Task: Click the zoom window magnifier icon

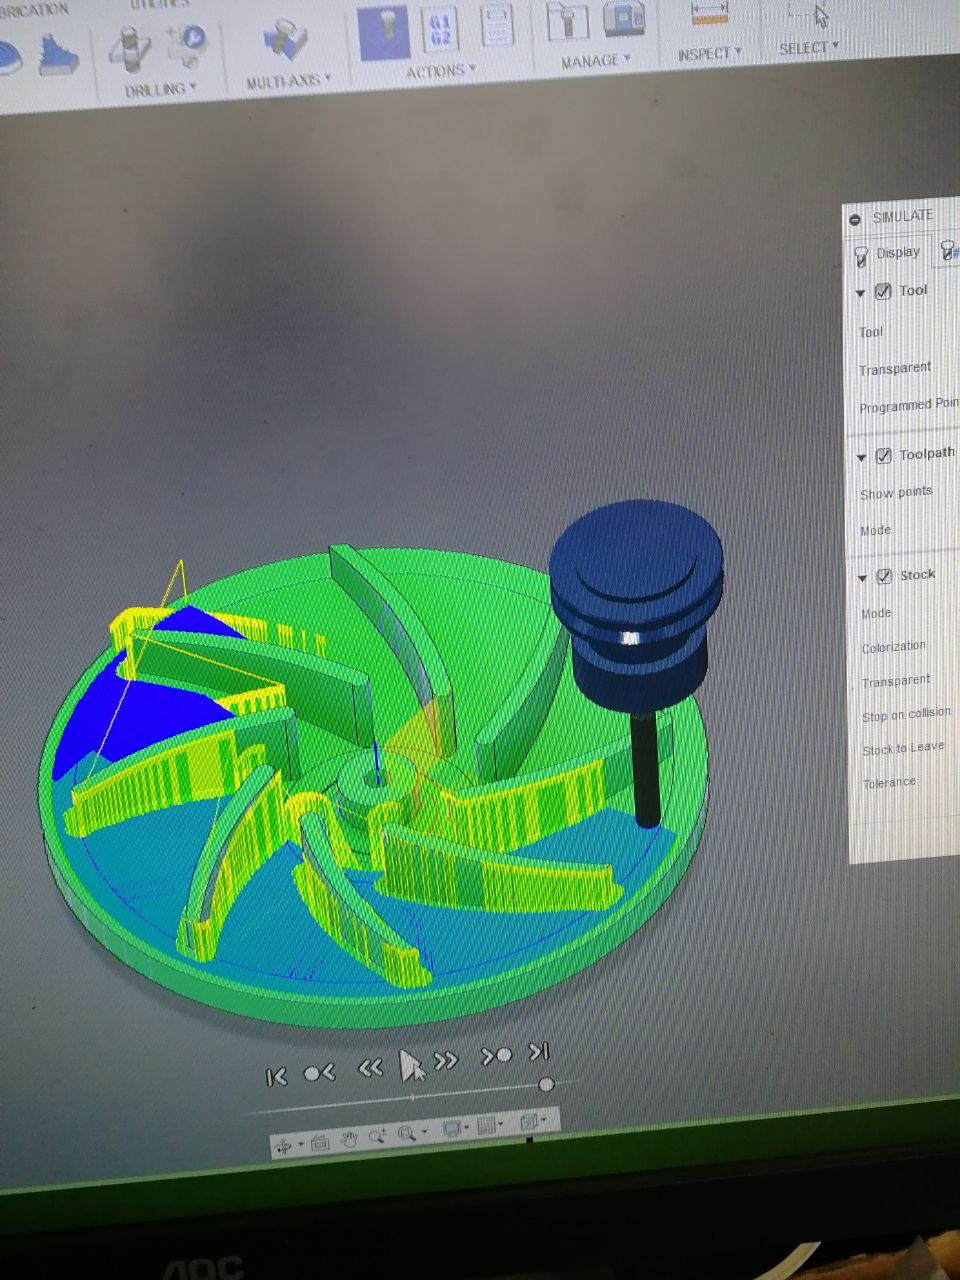Action: (406, 1133)
